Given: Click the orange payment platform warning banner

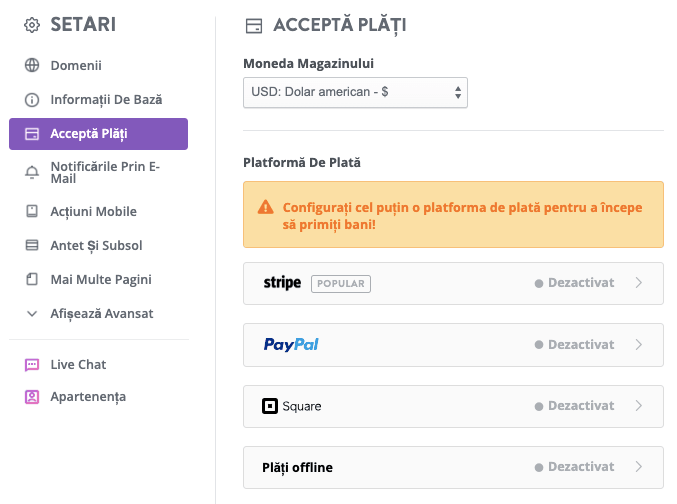Looking at the screenshot, I should (453, 215).
